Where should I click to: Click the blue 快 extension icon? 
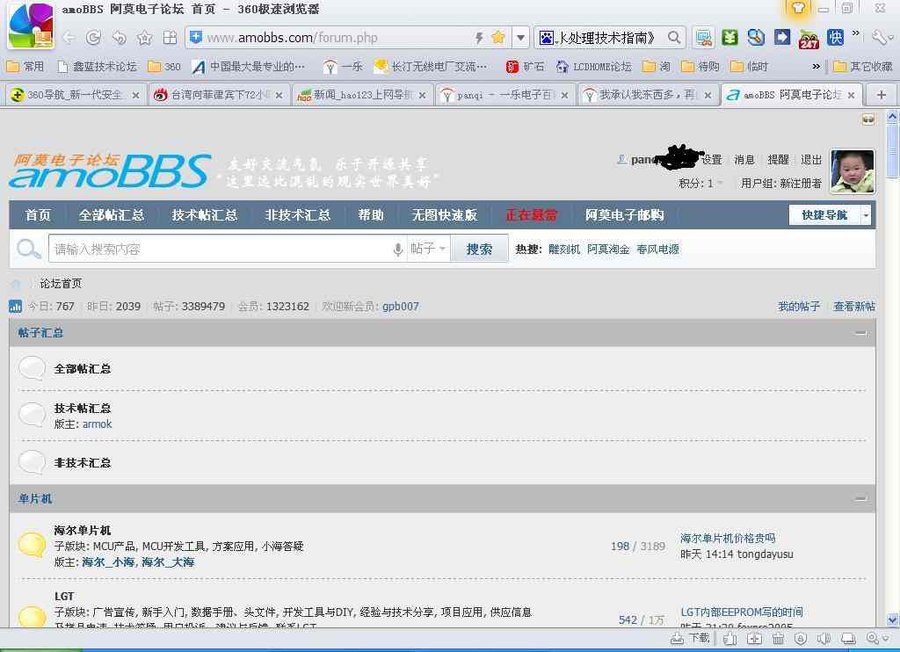tap(835, 38)
